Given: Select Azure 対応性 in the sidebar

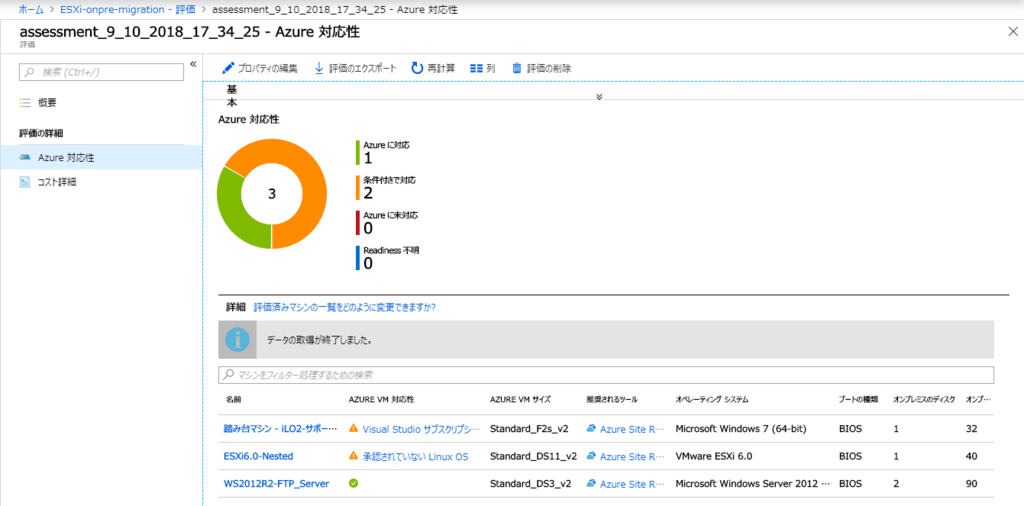Looking at the screenshot, I should [101, 157].
